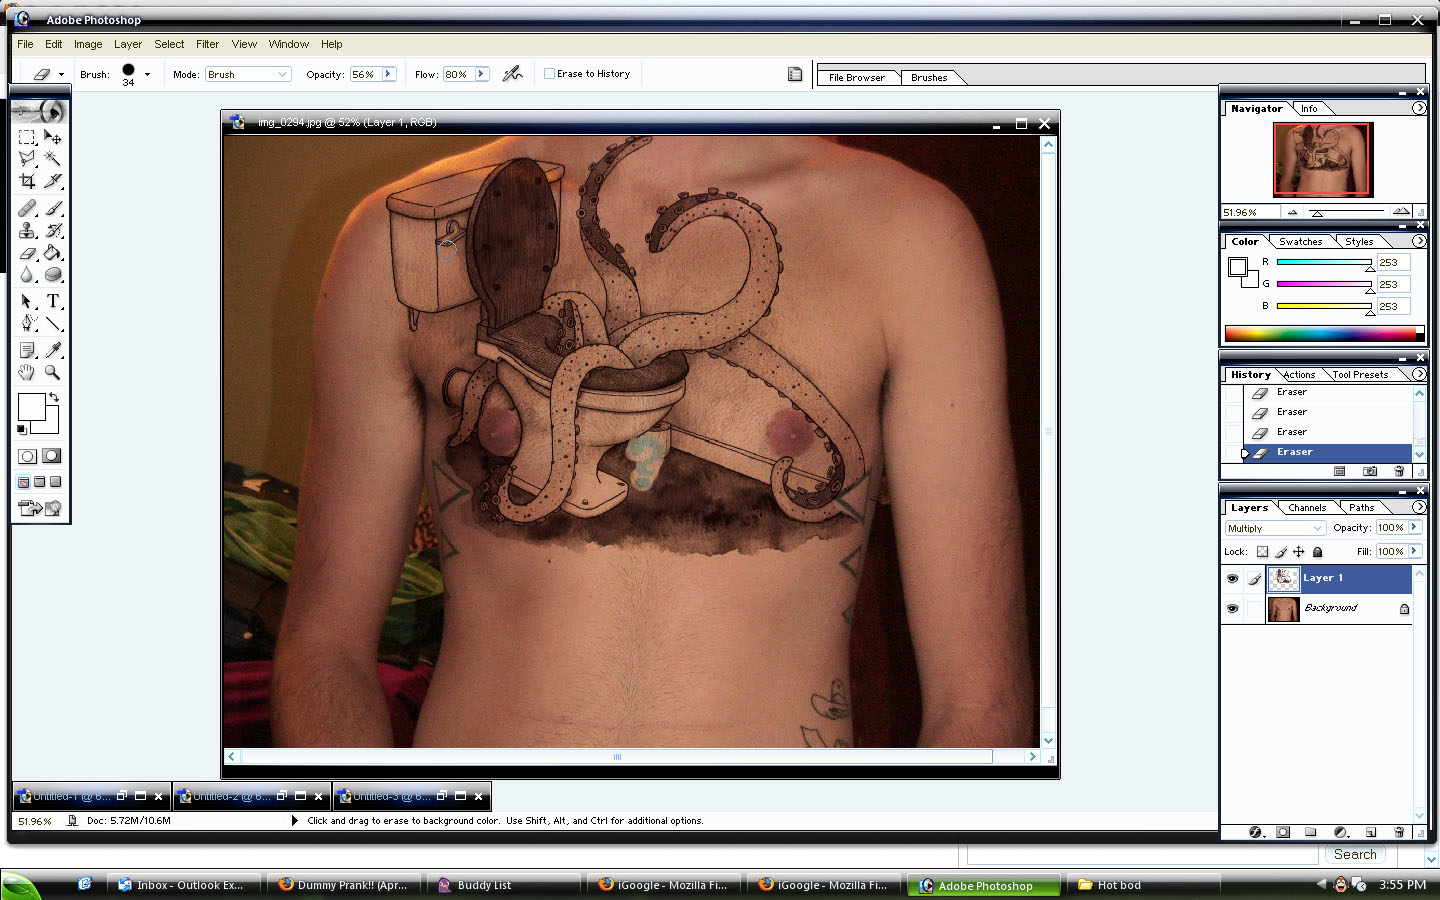Select the Blur tool
This screenshot has height=900, width=1440.
coord(27,275)
